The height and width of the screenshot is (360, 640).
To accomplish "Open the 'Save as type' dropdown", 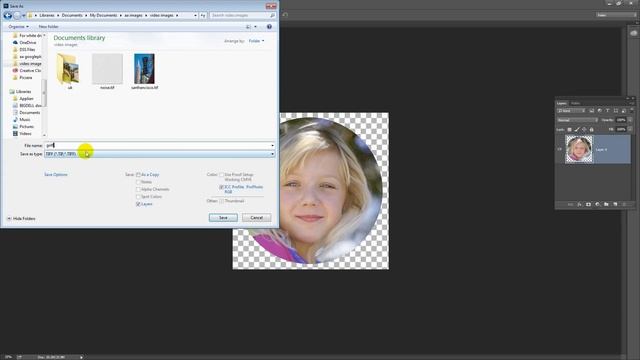I will [159, 154].
